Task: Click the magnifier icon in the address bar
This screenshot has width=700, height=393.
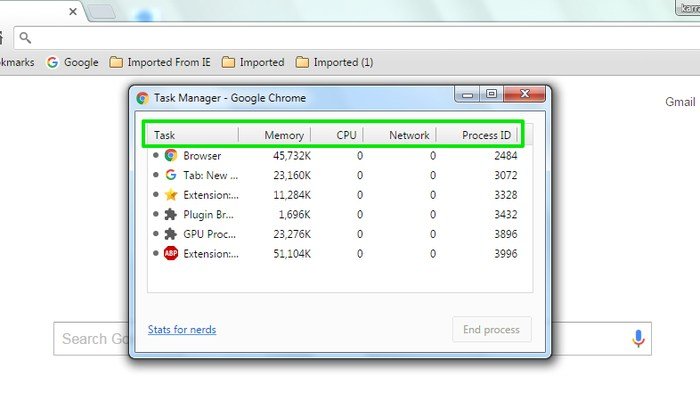Action: [25, 38]
